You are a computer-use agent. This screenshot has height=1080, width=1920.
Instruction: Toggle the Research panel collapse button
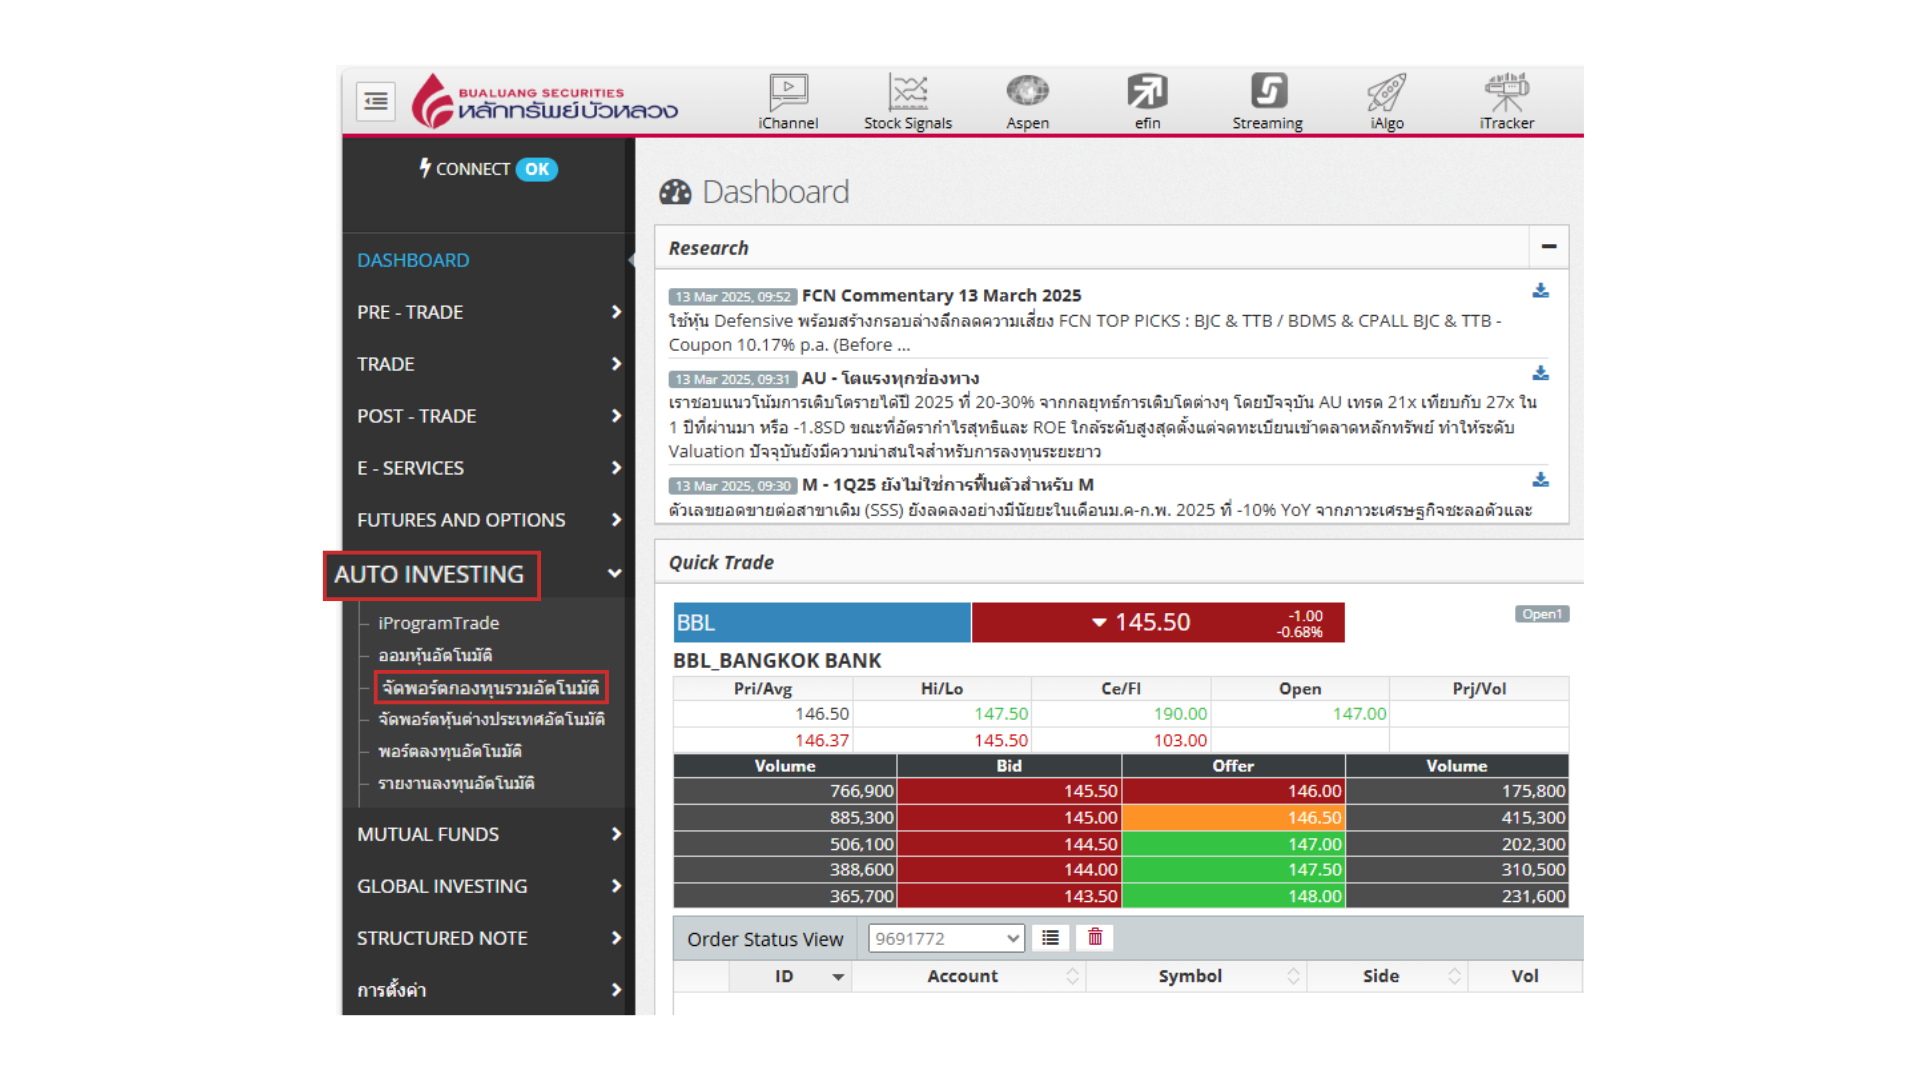coord(1548,247)
